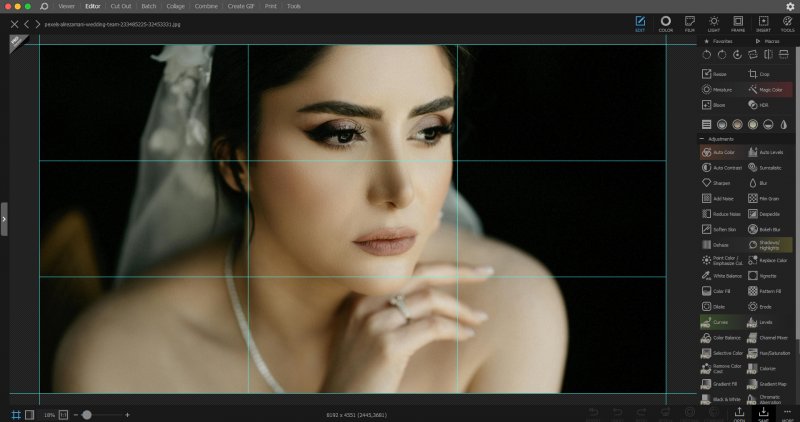Open Color Balance adjustment

tap(721, 337)
